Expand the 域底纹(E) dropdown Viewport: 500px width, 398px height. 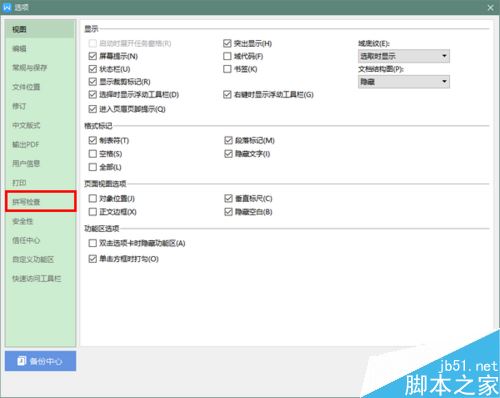pos(404,56)
